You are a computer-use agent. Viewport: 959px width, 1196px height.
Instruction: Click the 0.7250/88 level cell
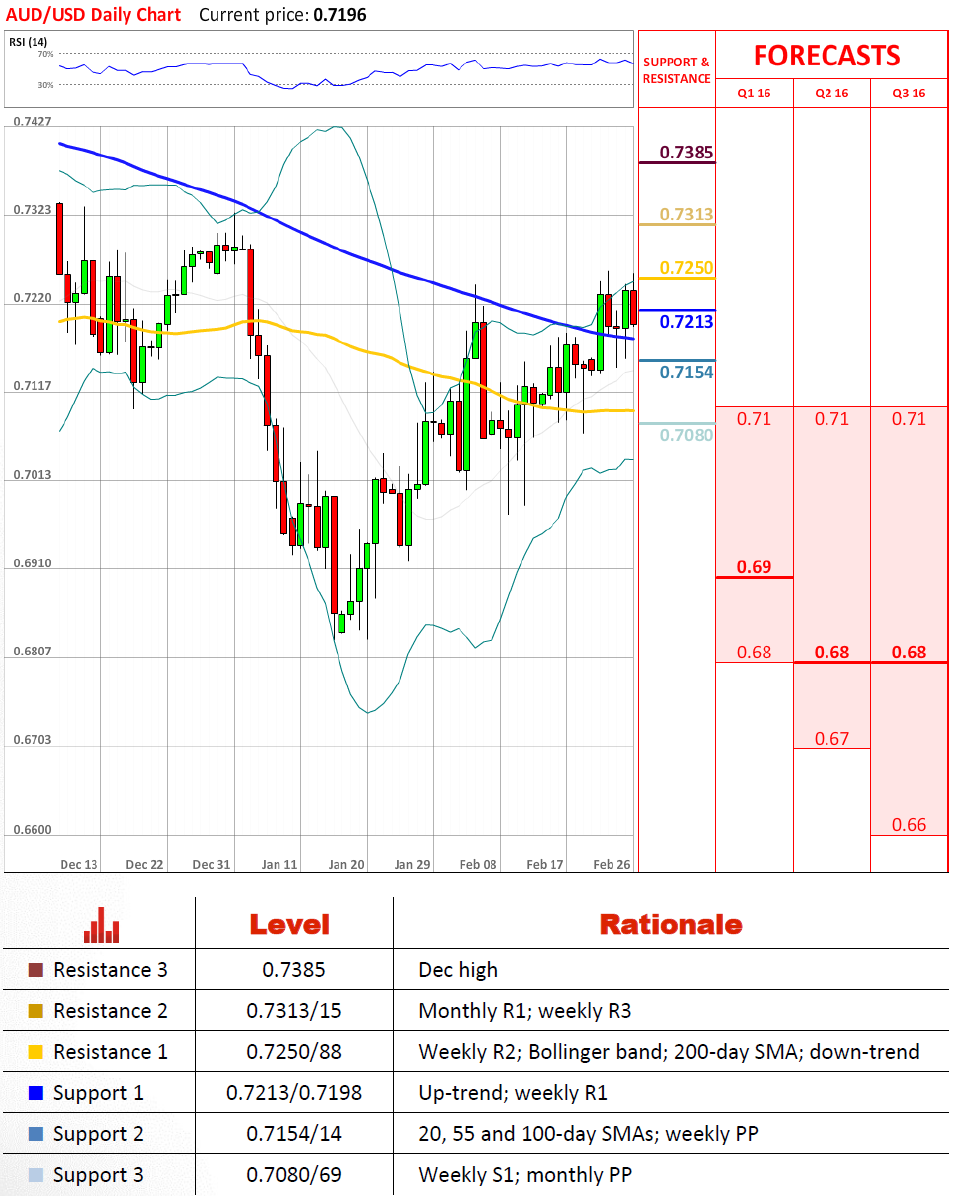(x=294, y=1053)
